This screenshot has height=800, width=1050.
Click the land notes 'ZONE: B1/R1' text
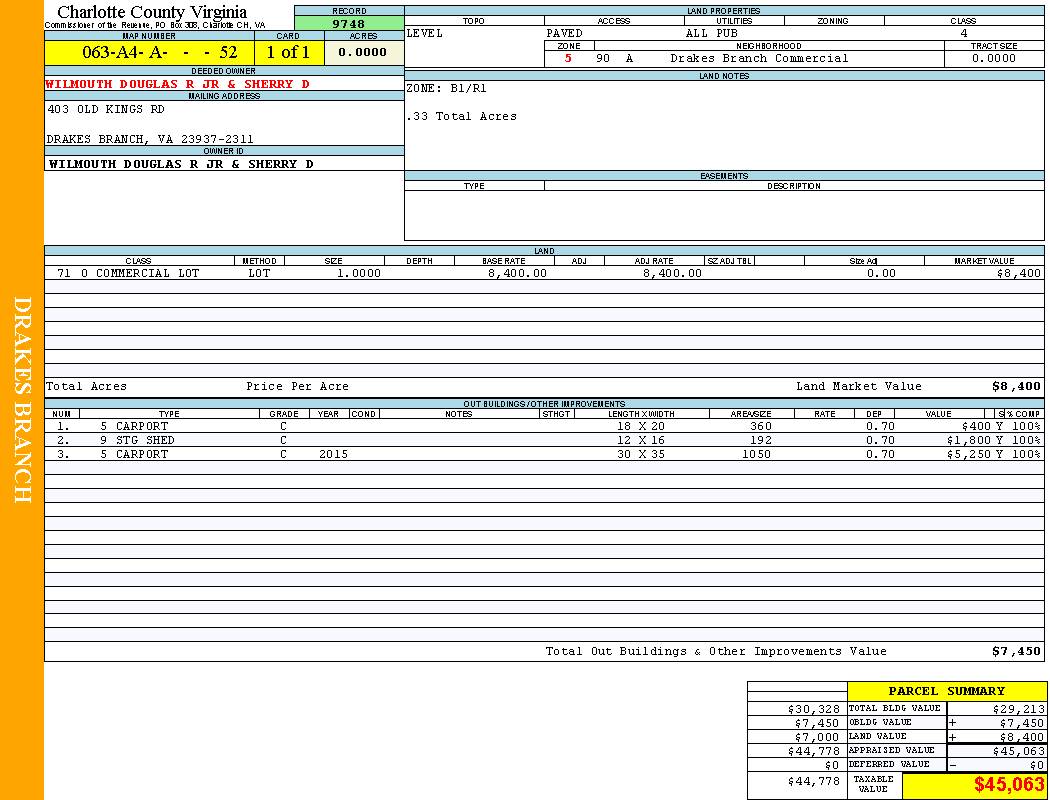(448, 88)
